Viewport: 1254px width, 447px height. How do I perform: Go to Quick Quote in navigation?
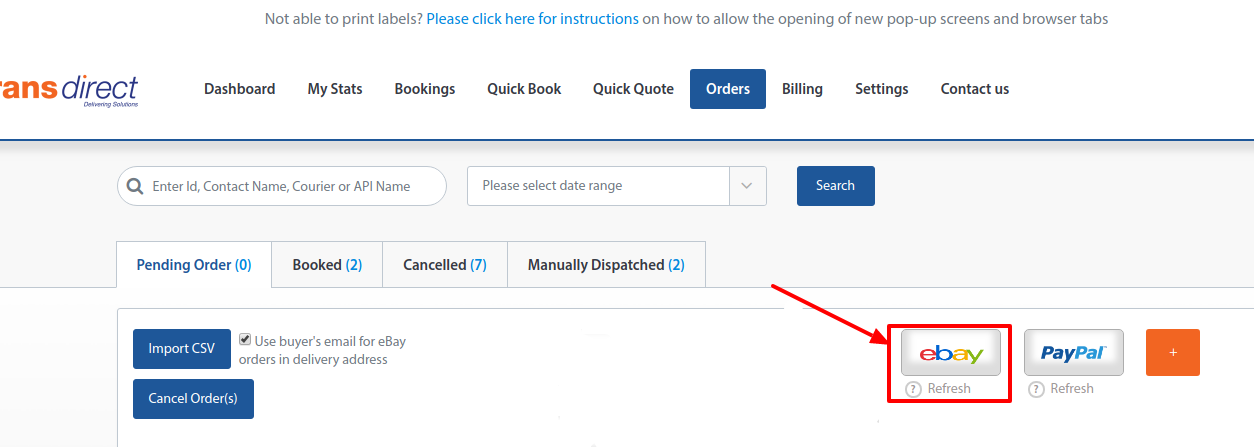[x=633, y=89]
